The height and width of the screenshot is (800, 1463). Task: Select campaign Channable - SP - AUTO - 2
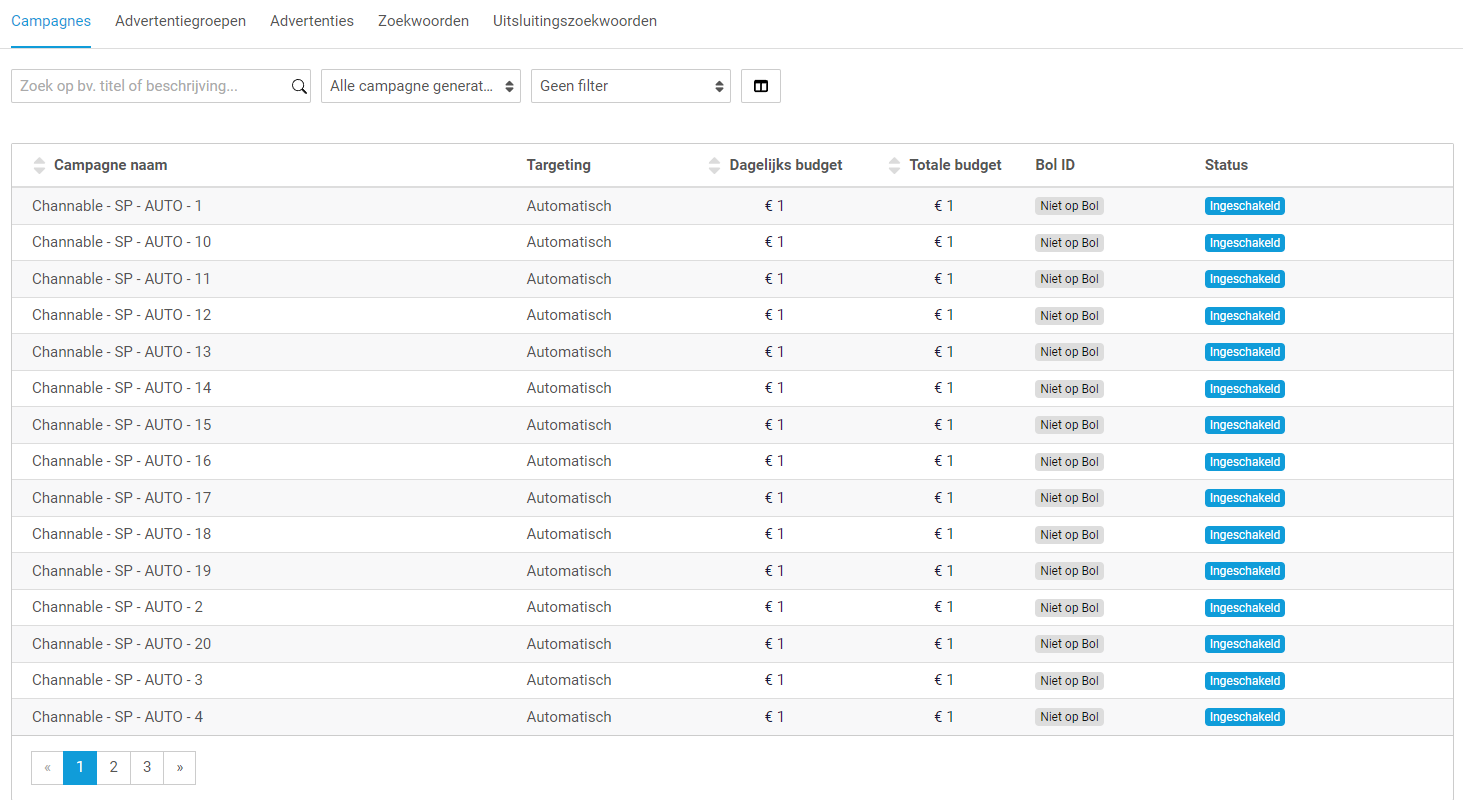pyautogui.click(x=117, y=607)
